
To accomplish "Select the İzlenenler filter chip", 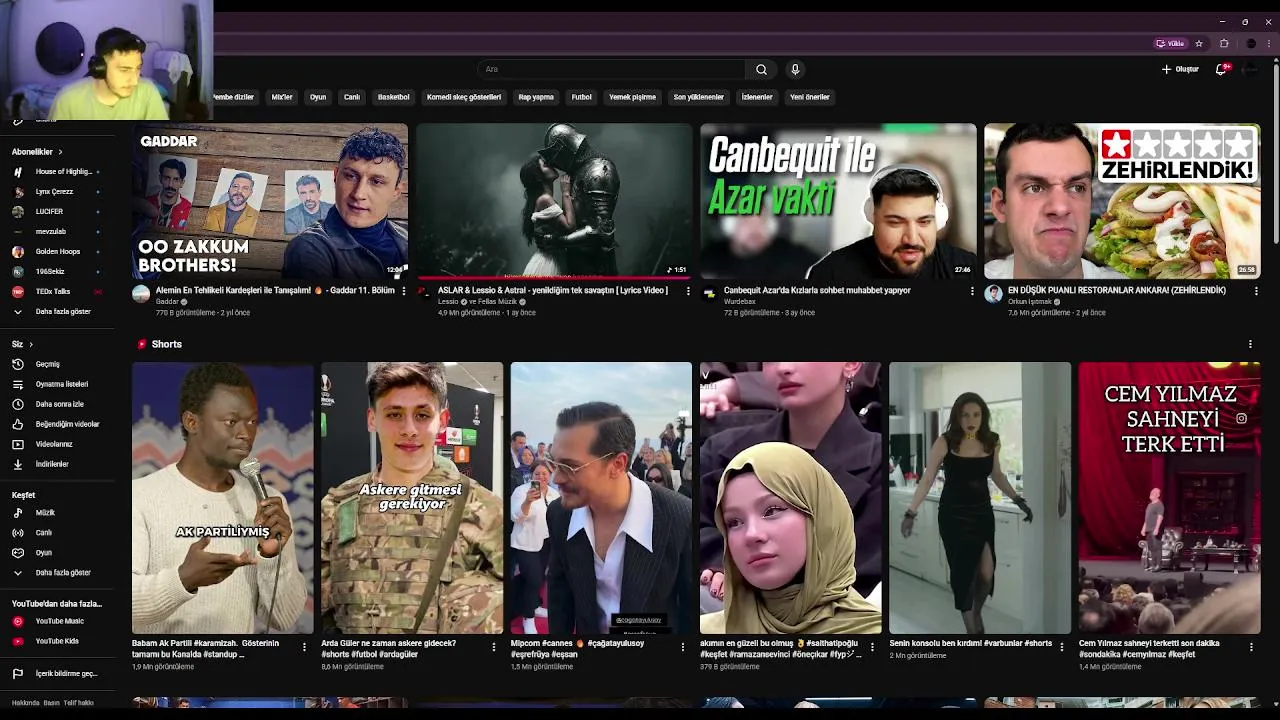I will pos(757,97).
